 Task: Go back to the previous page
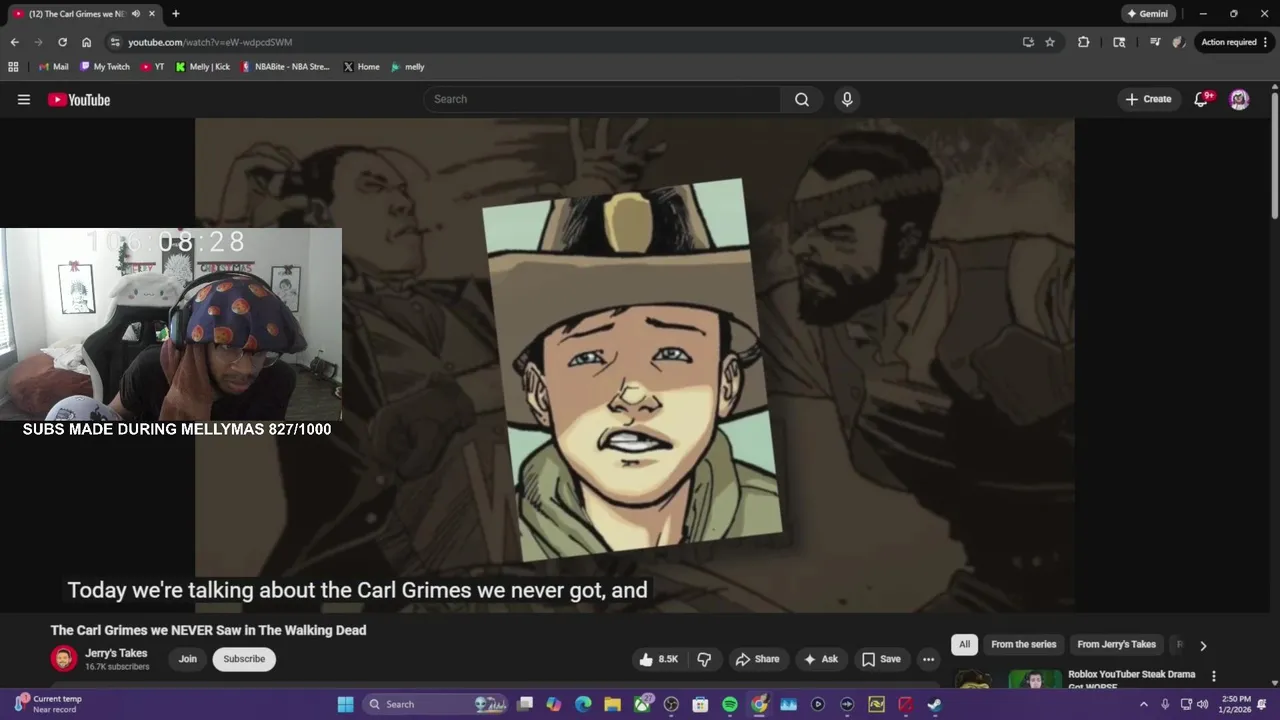point(14,42)
